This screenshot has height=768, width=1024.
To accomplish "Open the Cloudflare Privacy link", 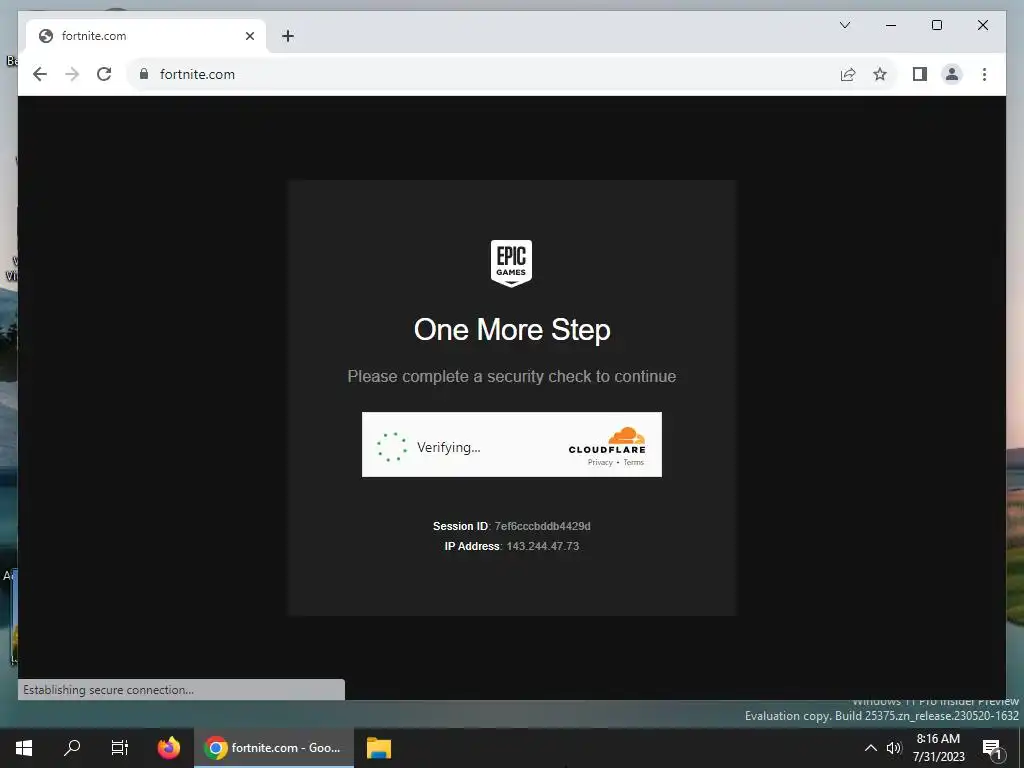I will (x=600, y=462).
